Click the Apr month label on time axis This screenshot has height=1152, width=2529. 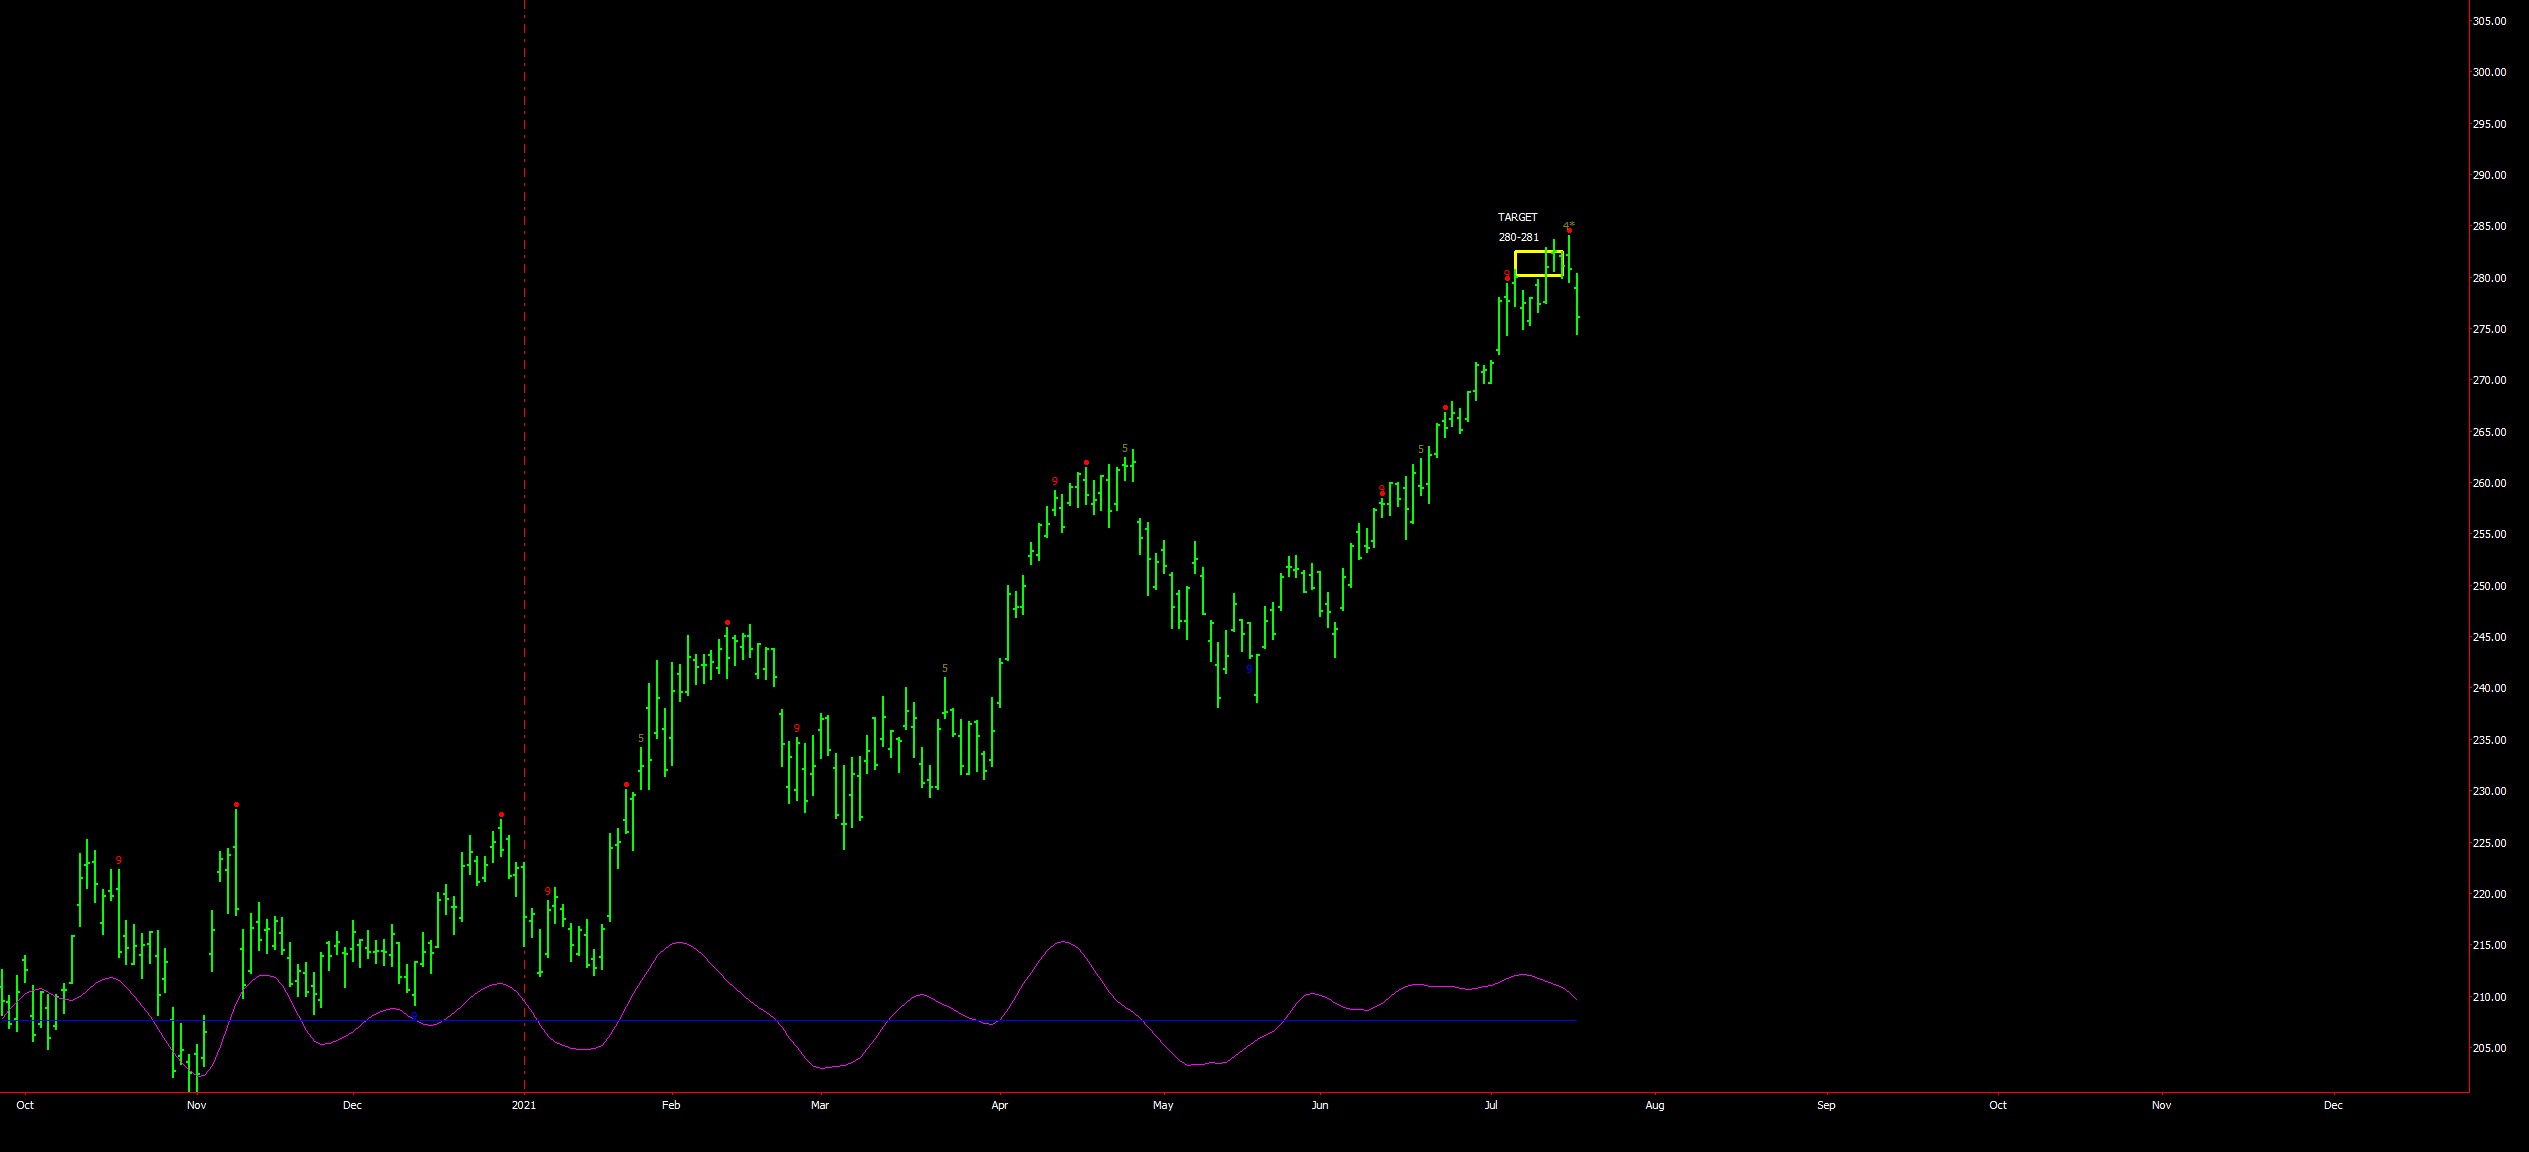[999, 1105]
